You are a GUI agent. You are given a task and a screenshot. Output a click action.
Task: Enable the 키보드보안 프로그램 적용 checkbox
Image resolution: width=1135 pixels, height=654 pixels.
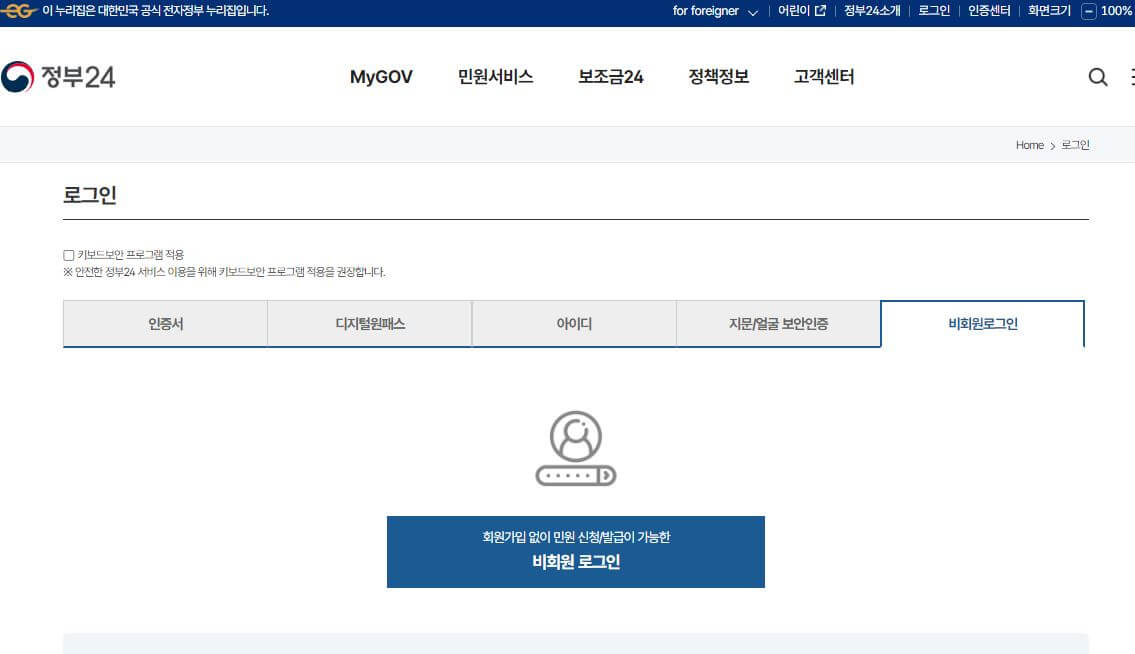pos(67,254)
